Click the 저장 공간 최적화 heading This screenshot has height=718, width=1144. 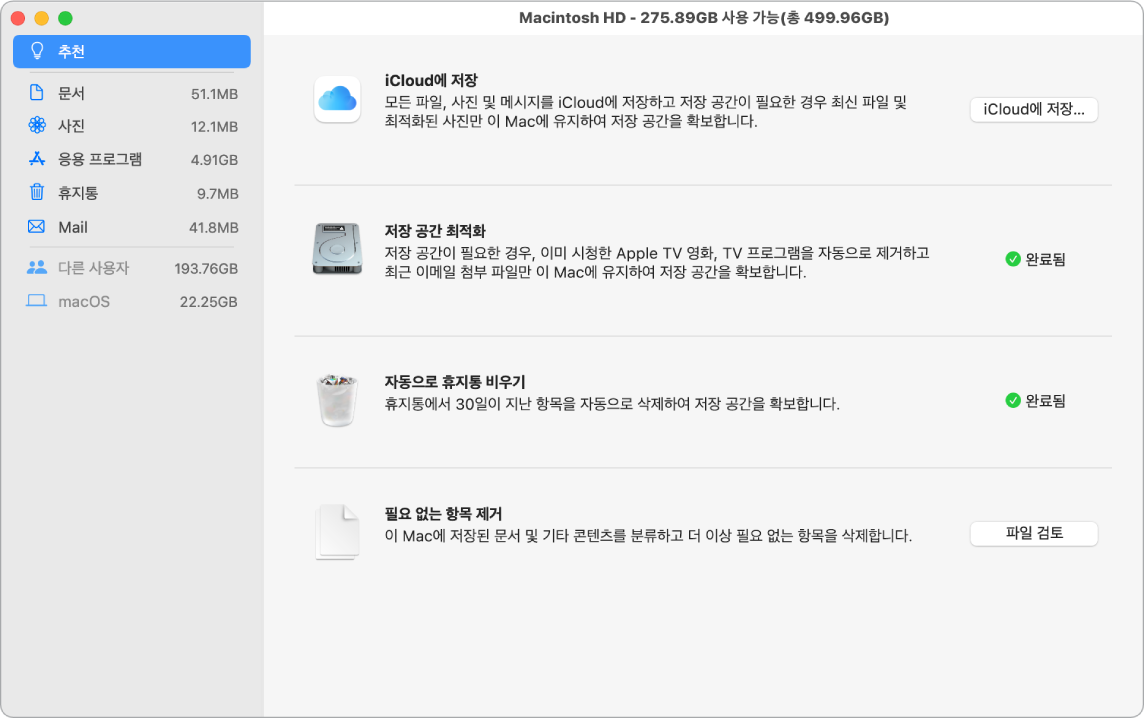[x=435, y=231]
